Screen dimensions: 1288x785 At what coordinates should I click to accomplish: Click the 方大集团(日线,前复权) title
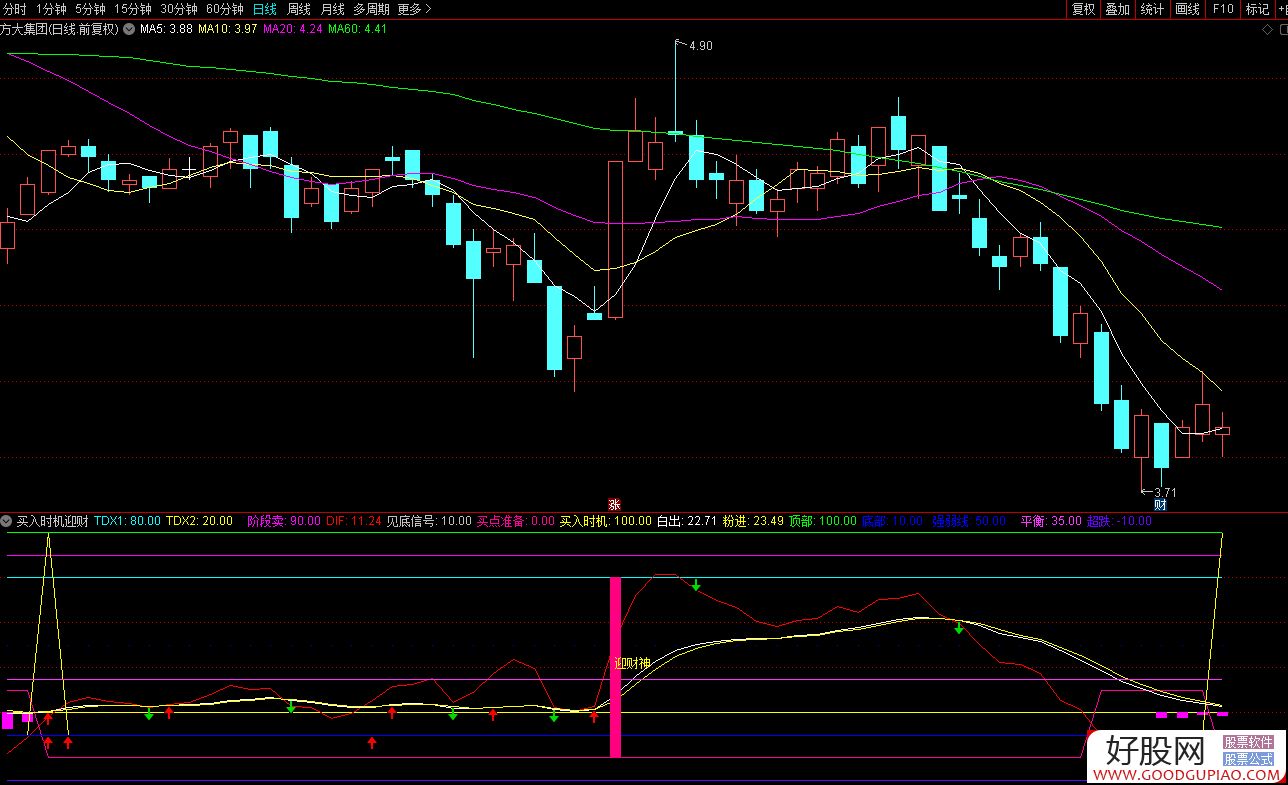coord(60,29)
